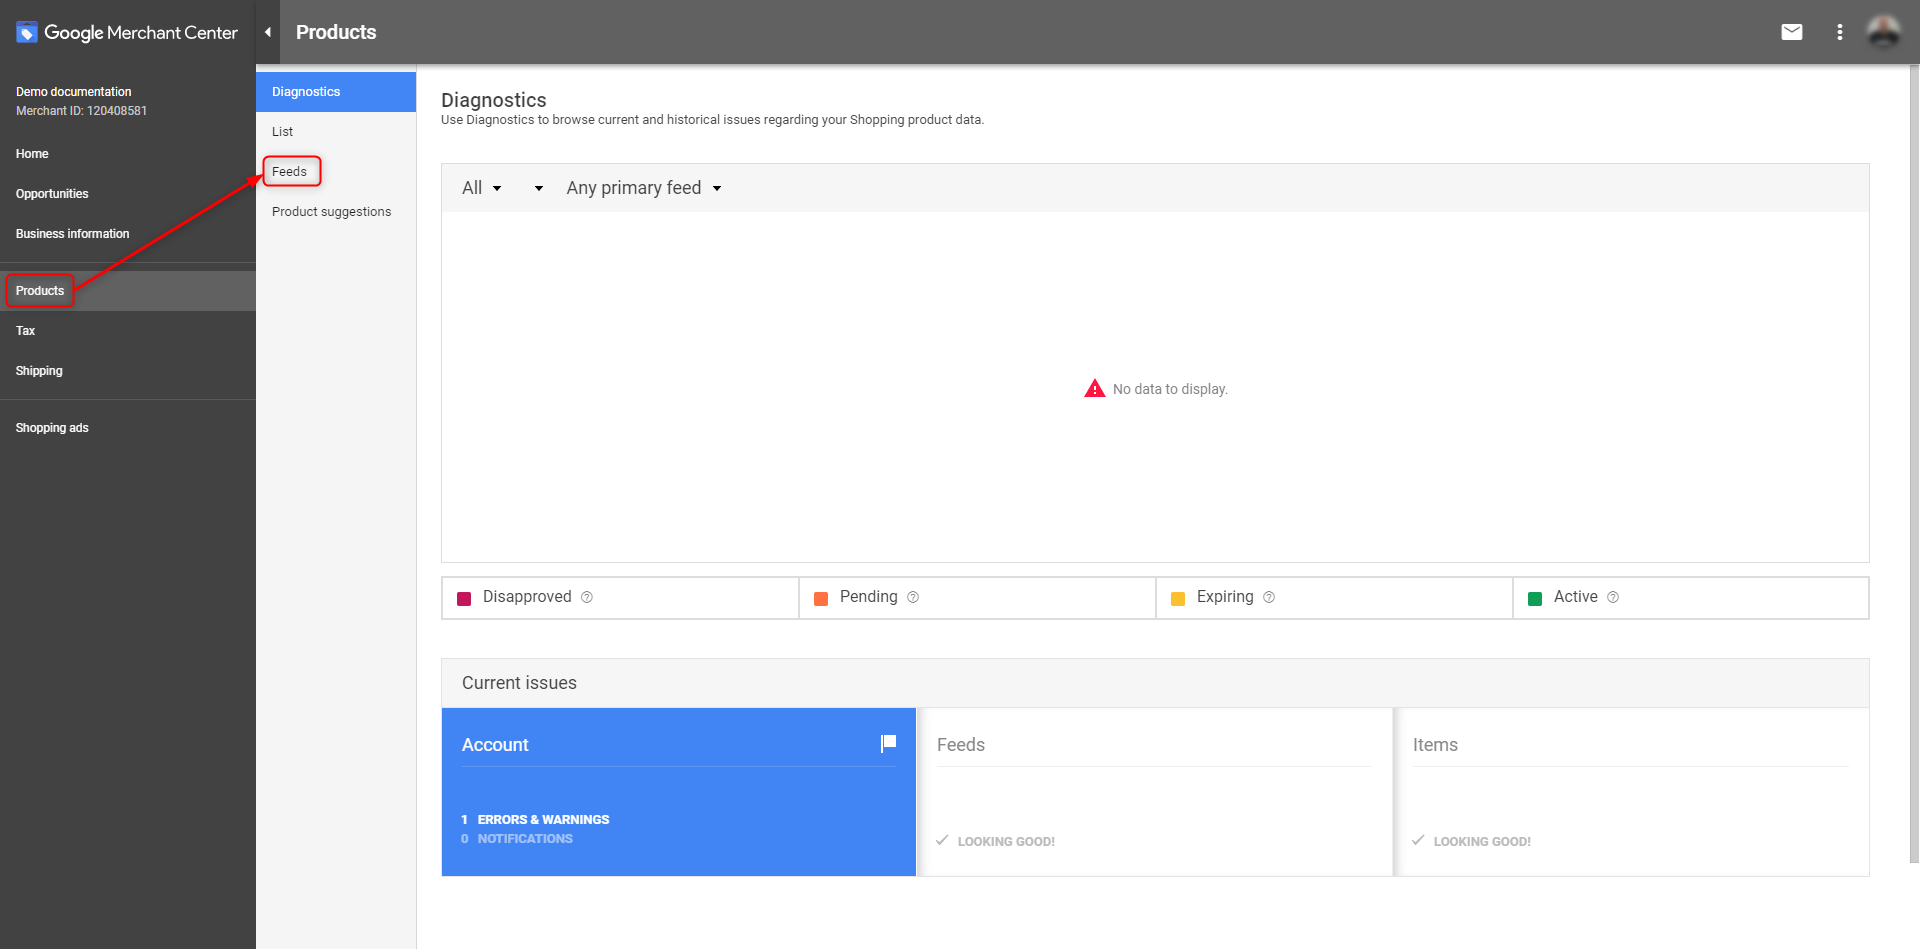The height and width of the screenshot is (949, 1920).
Task: Select the Items issues card
Action: pos(1632,792)
